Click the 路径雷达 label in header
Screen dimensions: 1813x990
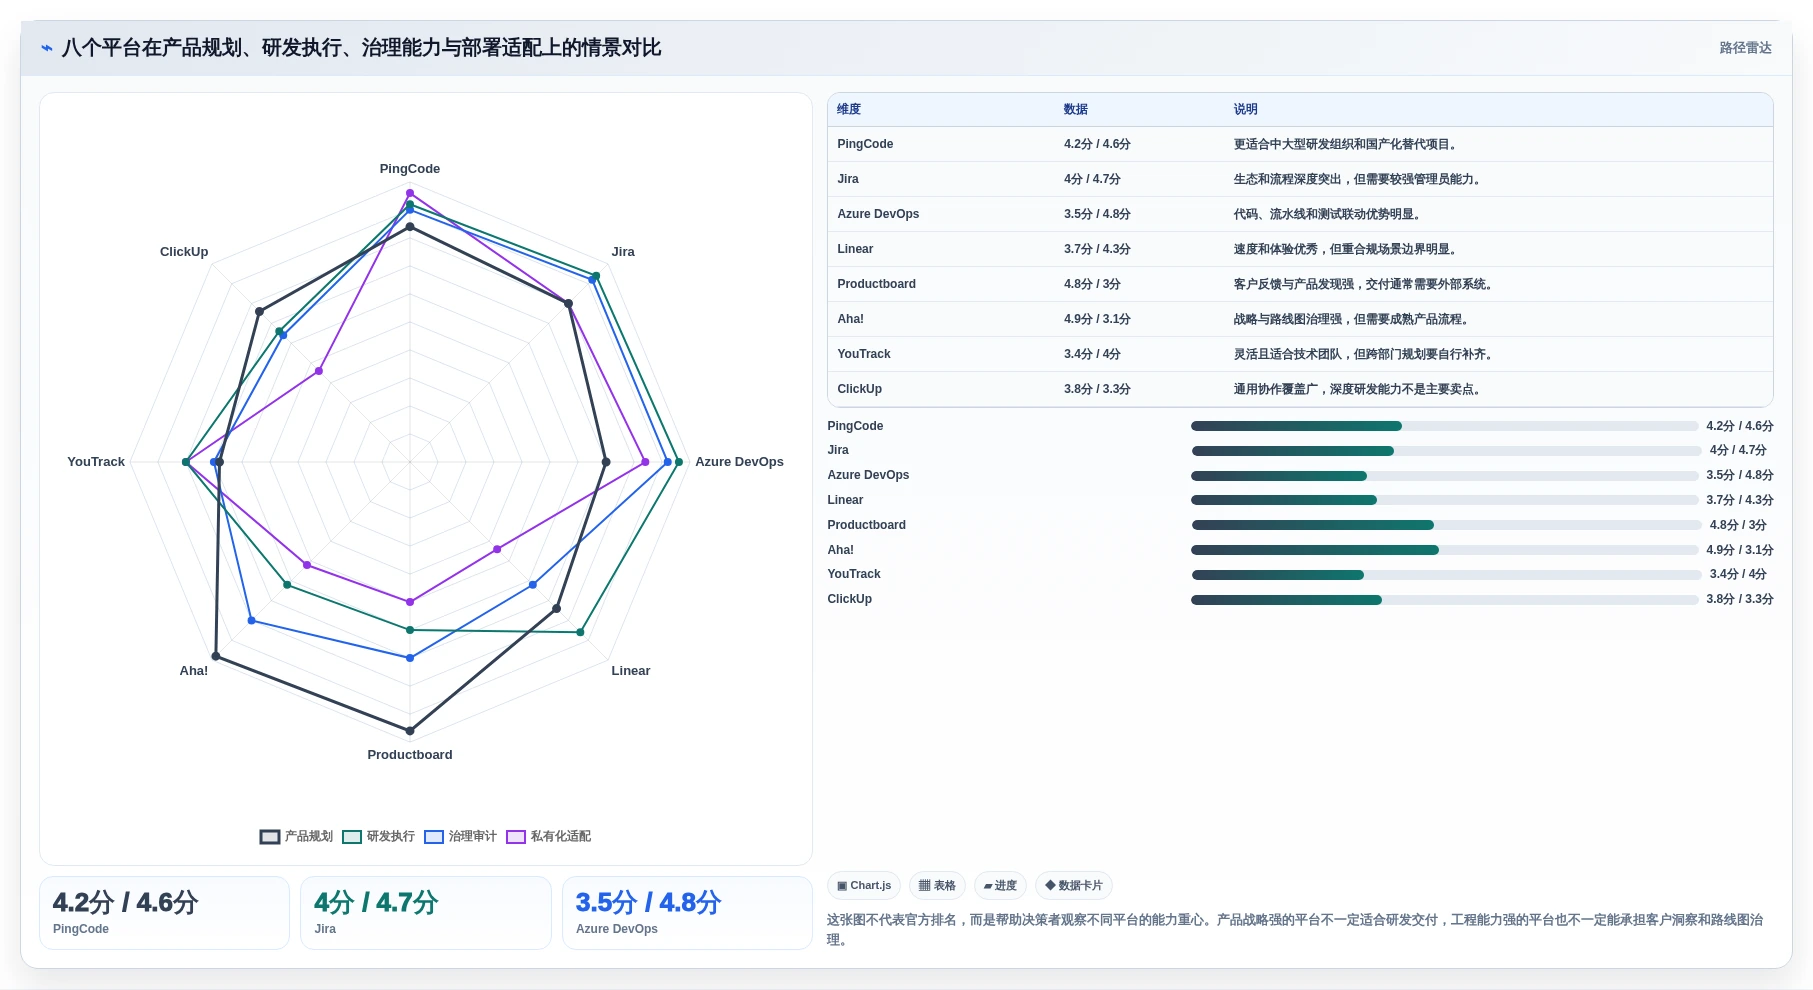point(1745,48)
